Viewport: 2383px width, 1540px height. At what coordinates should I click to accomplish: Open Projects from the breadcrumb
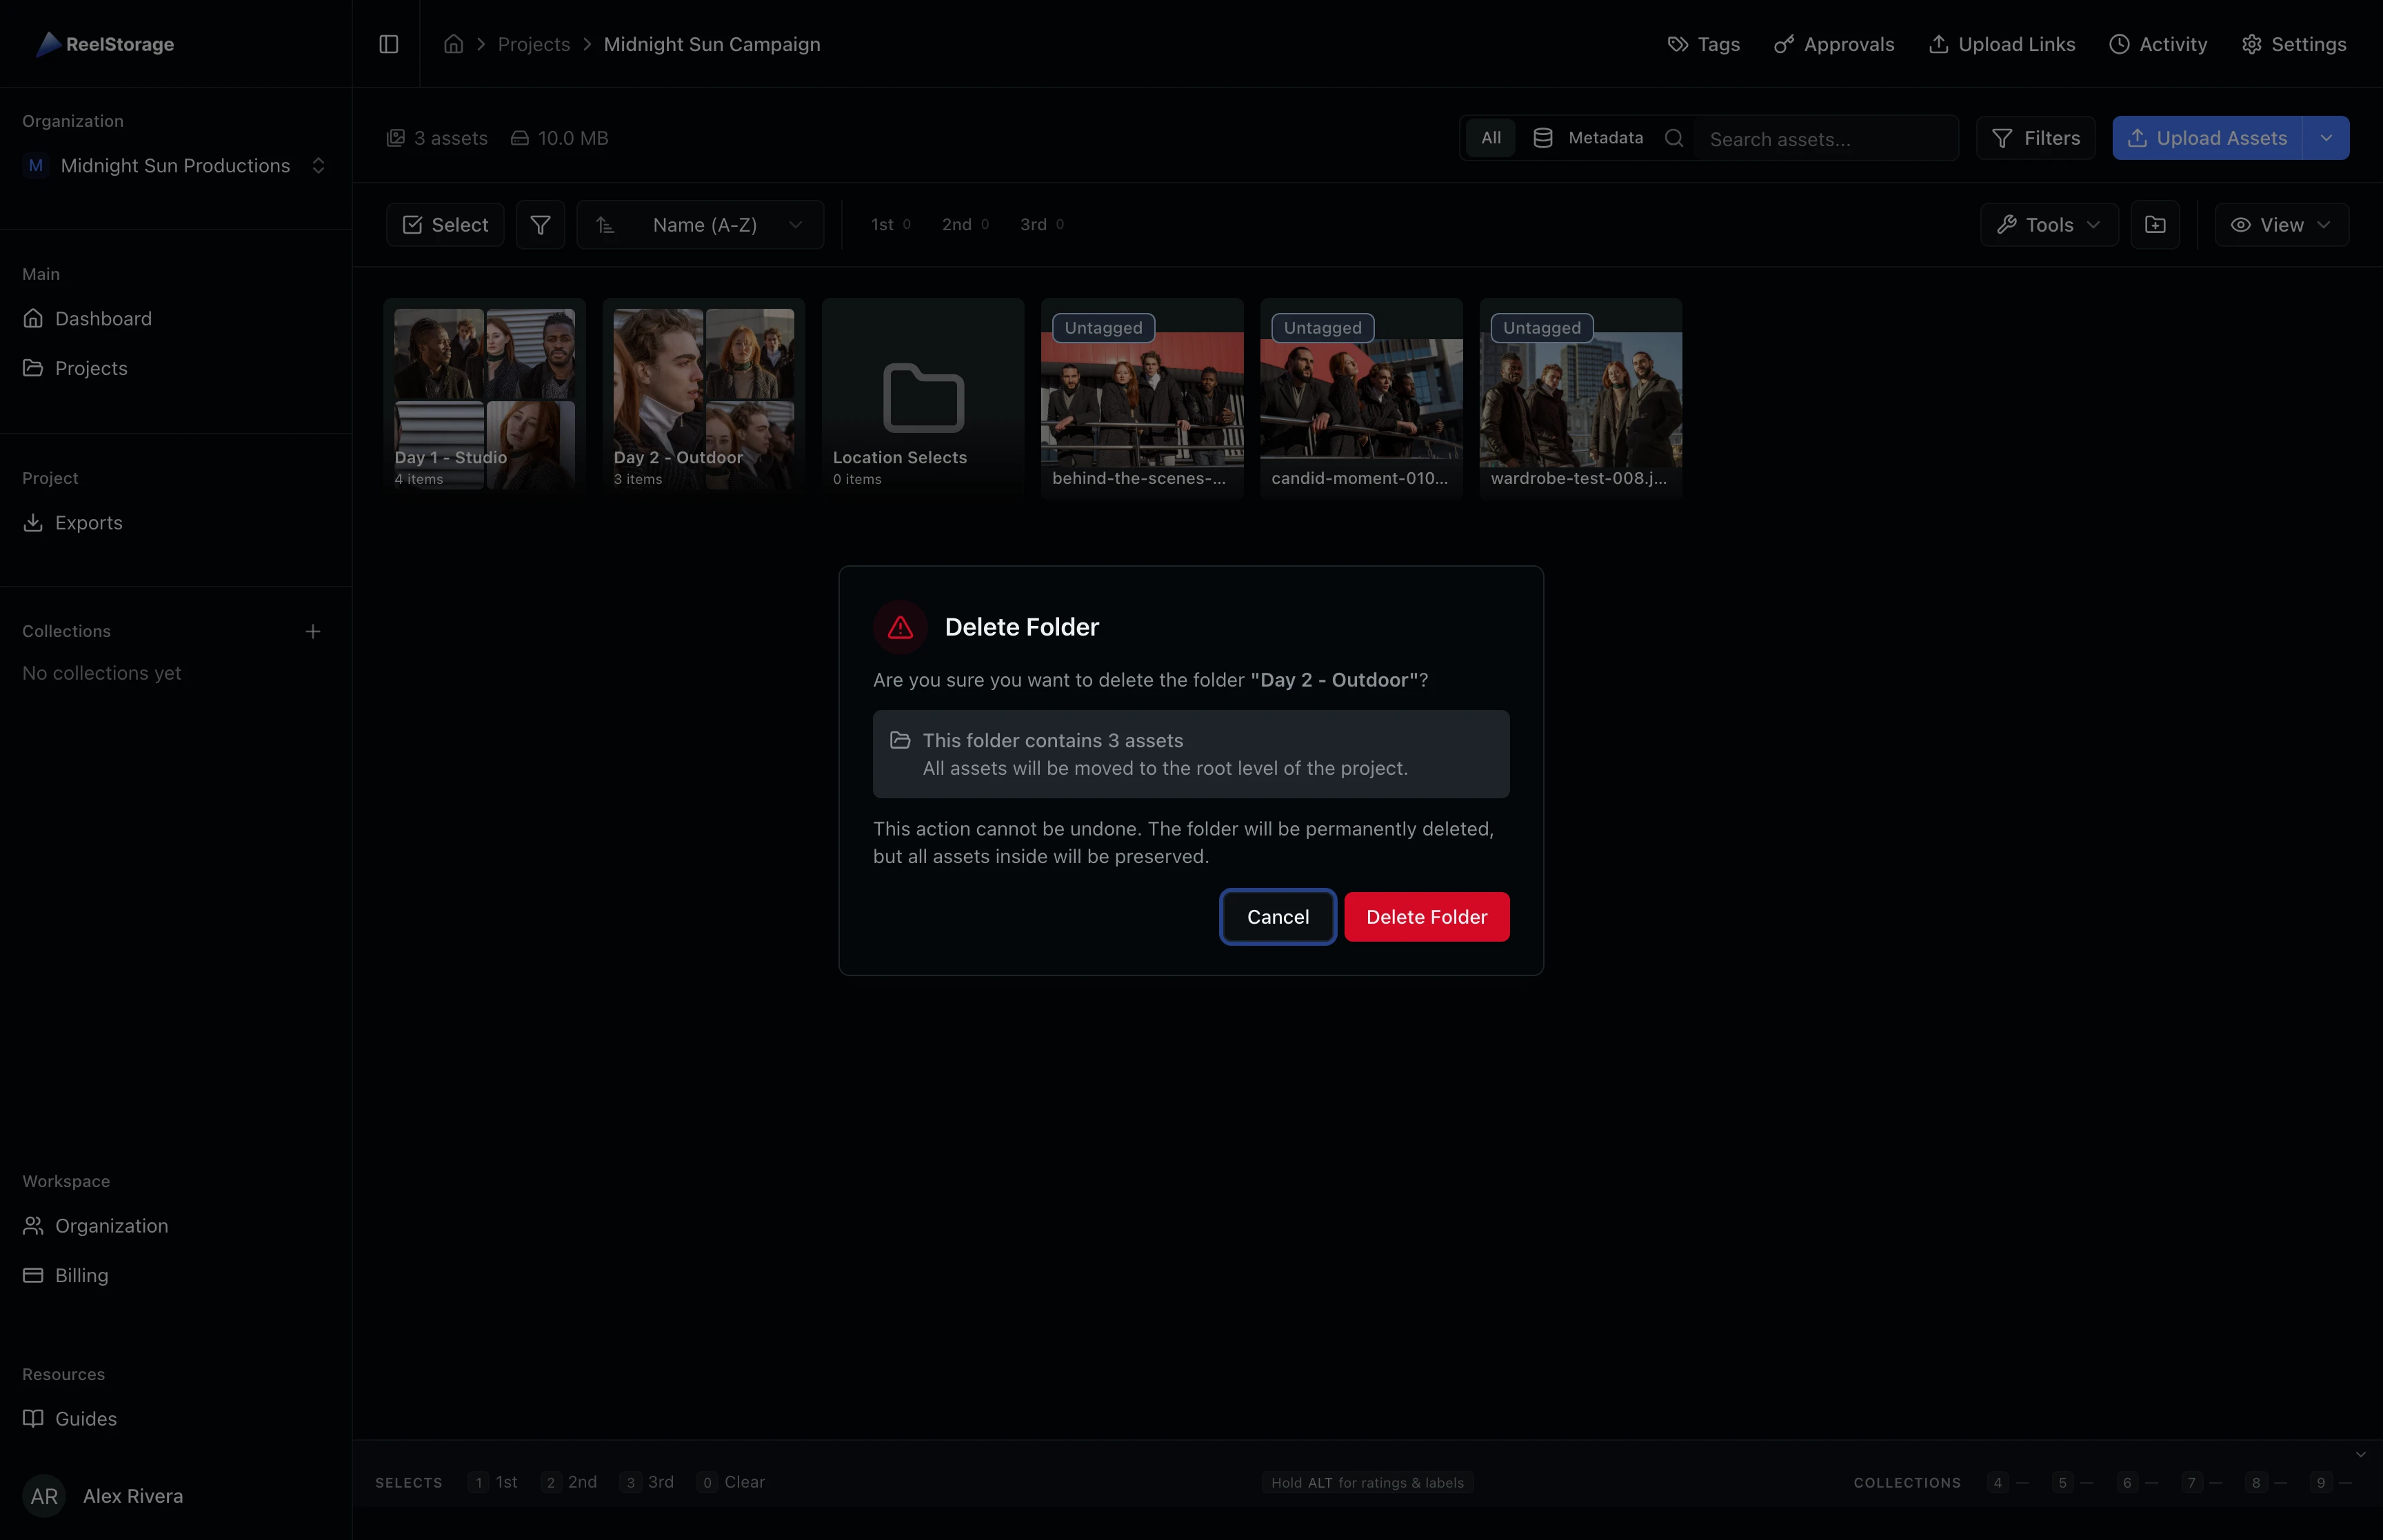534,44
